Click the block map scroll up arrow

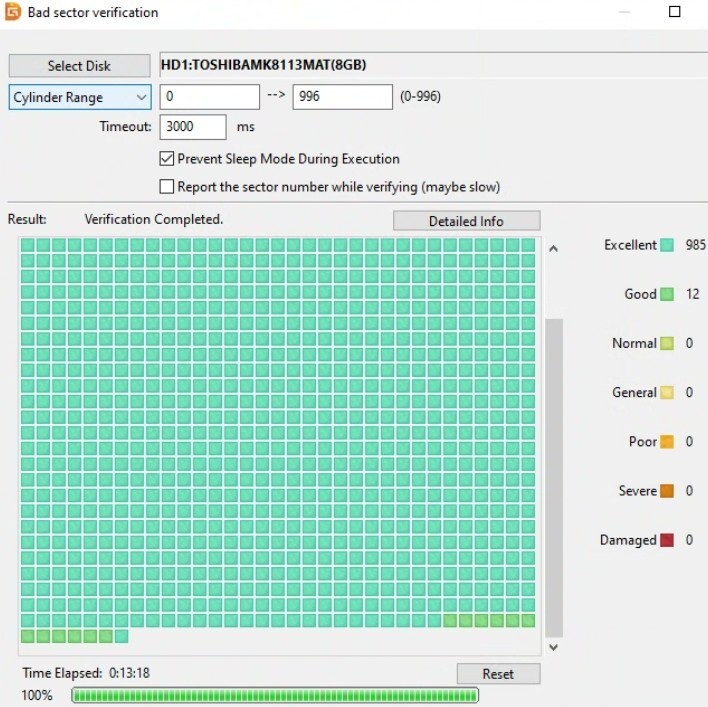pyautogui.click(x=554, y=248)
